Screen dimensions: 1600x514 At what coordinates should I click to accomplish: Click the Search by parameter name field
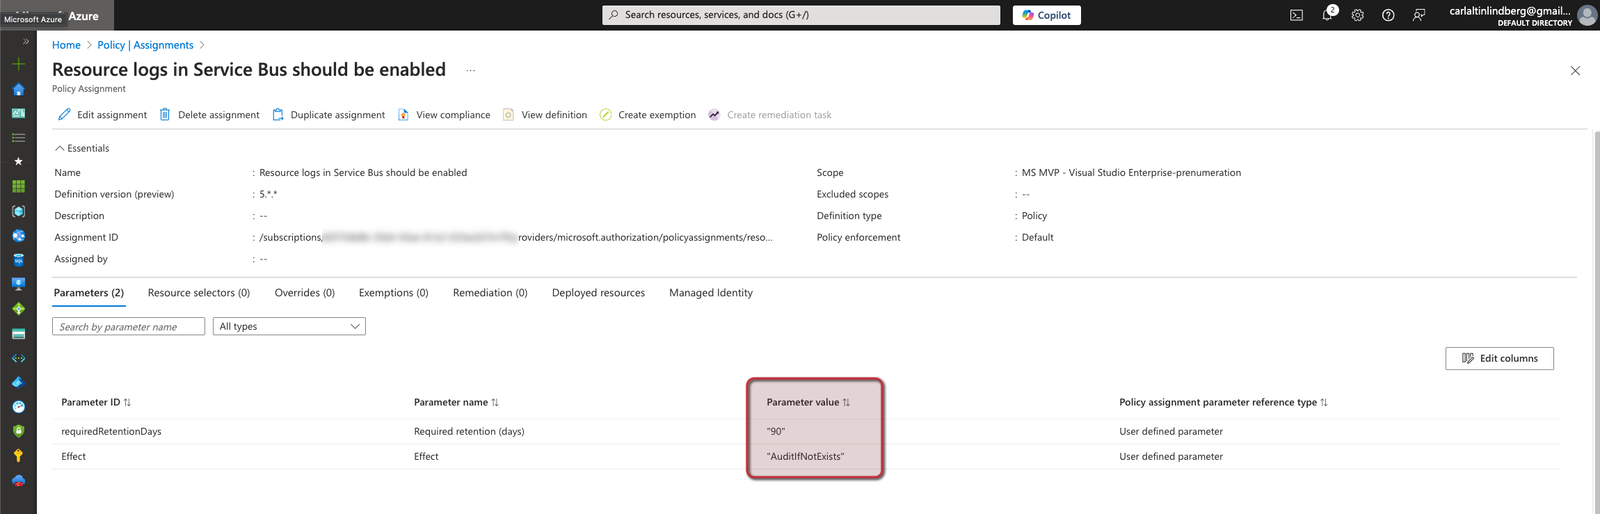coord(128,326)
